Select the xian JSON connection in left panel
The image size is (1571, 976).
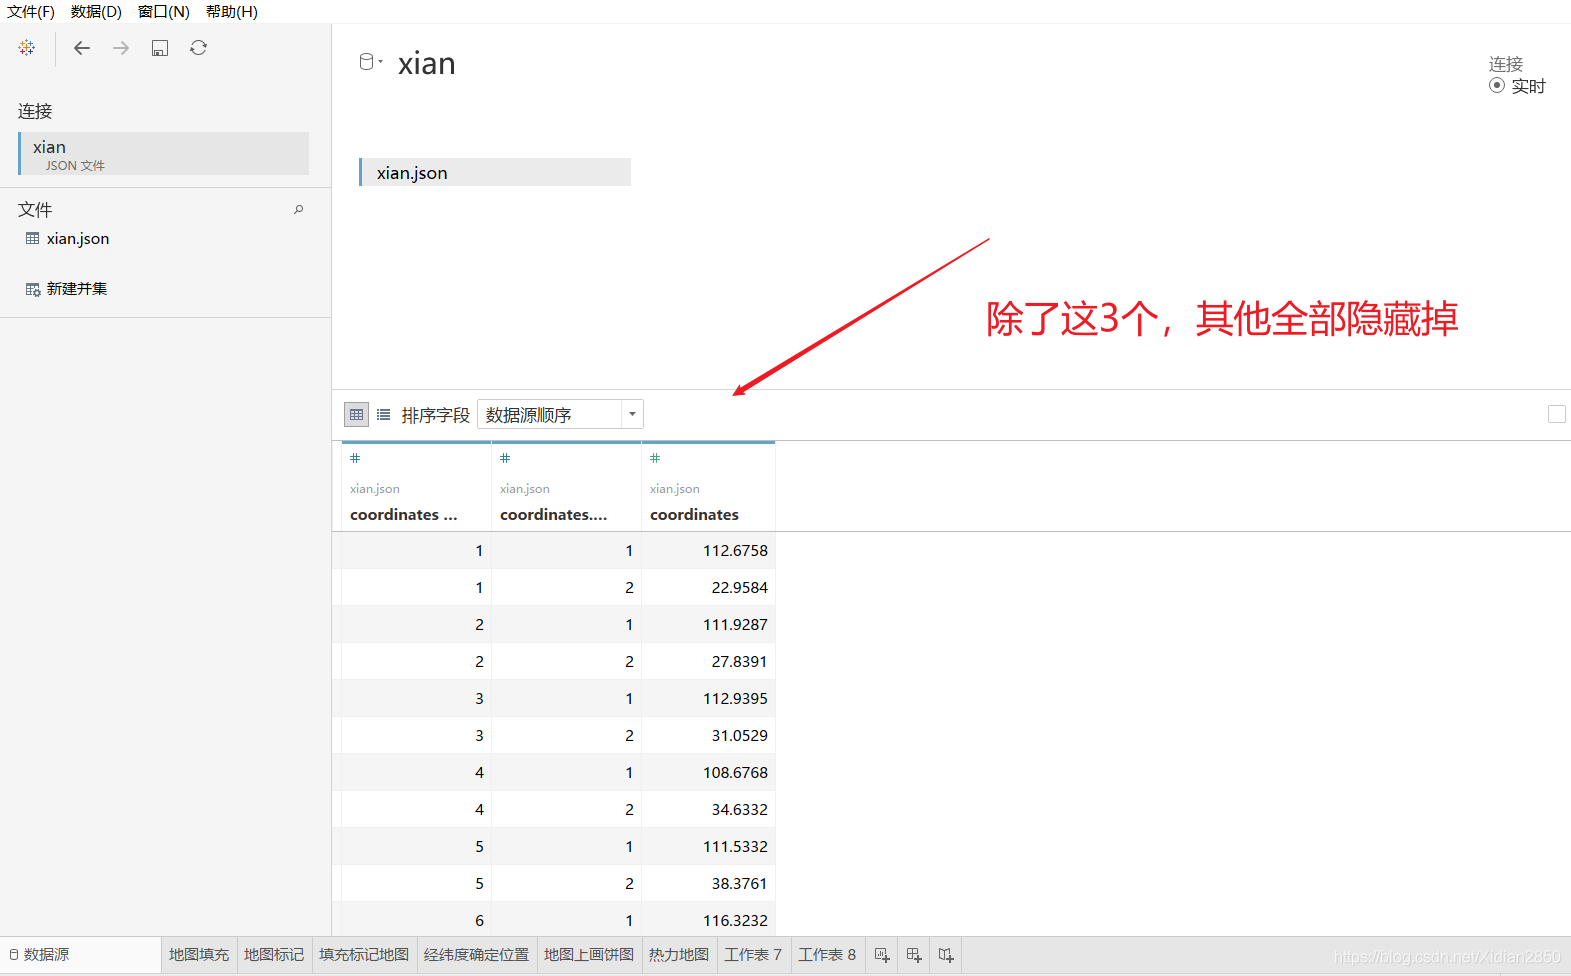point(163,154)
